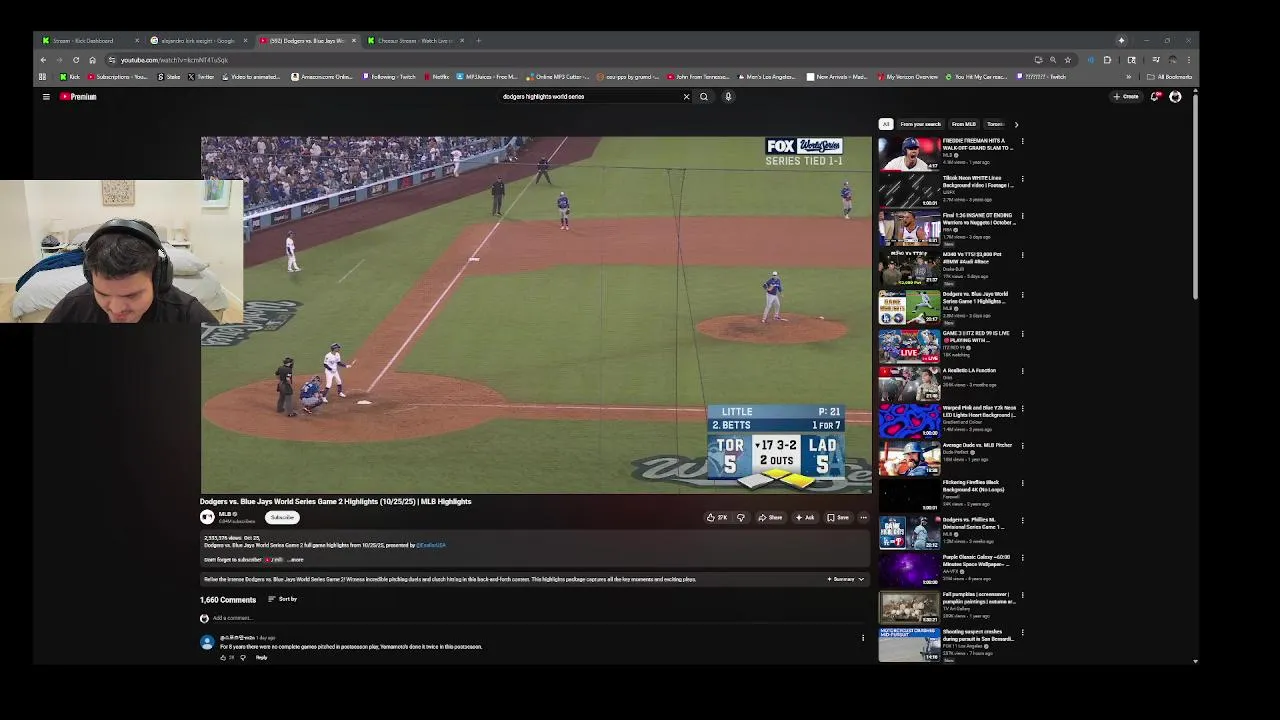This screenshot has height=720, width=1280.
Task: Open options for Average Dude vs MLB Pitcher
Action: [x=1022, y=446]
